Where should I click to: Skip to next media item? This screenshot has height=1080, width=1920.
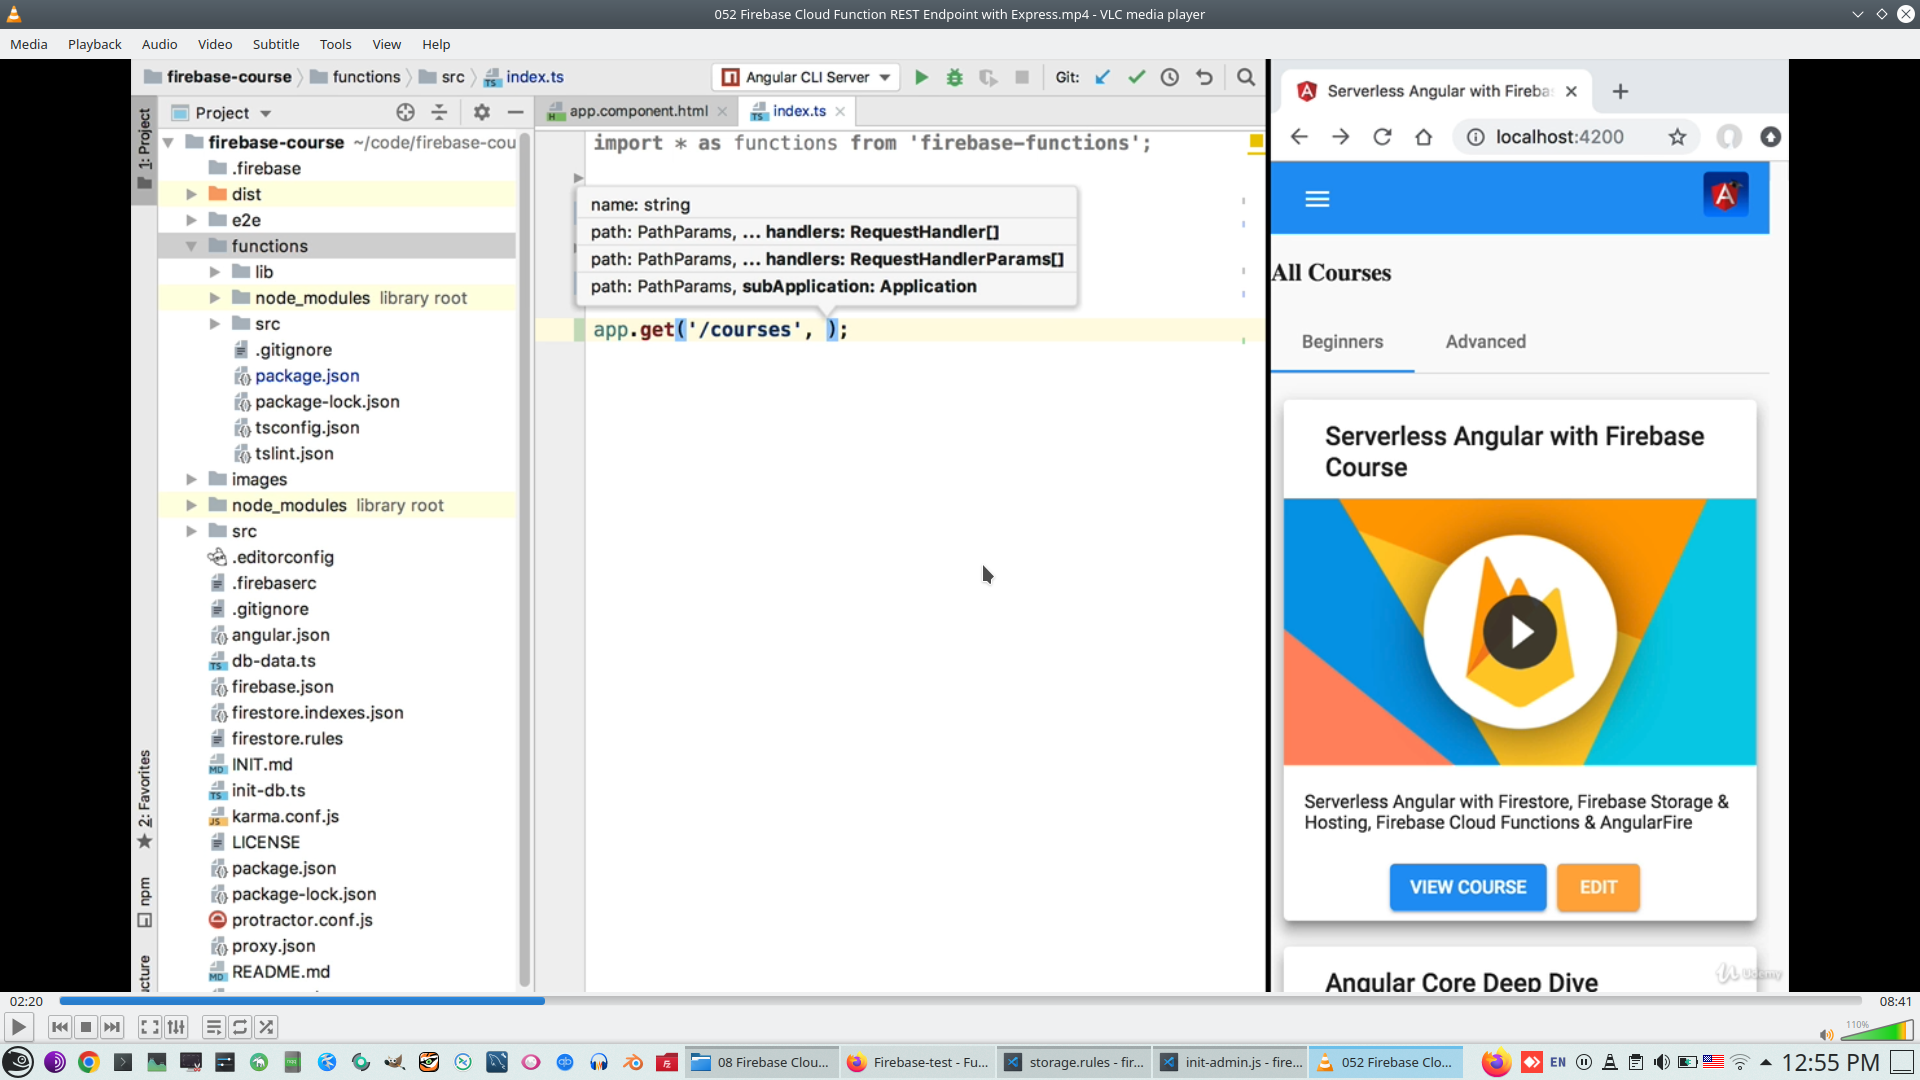coord(112,1027)
